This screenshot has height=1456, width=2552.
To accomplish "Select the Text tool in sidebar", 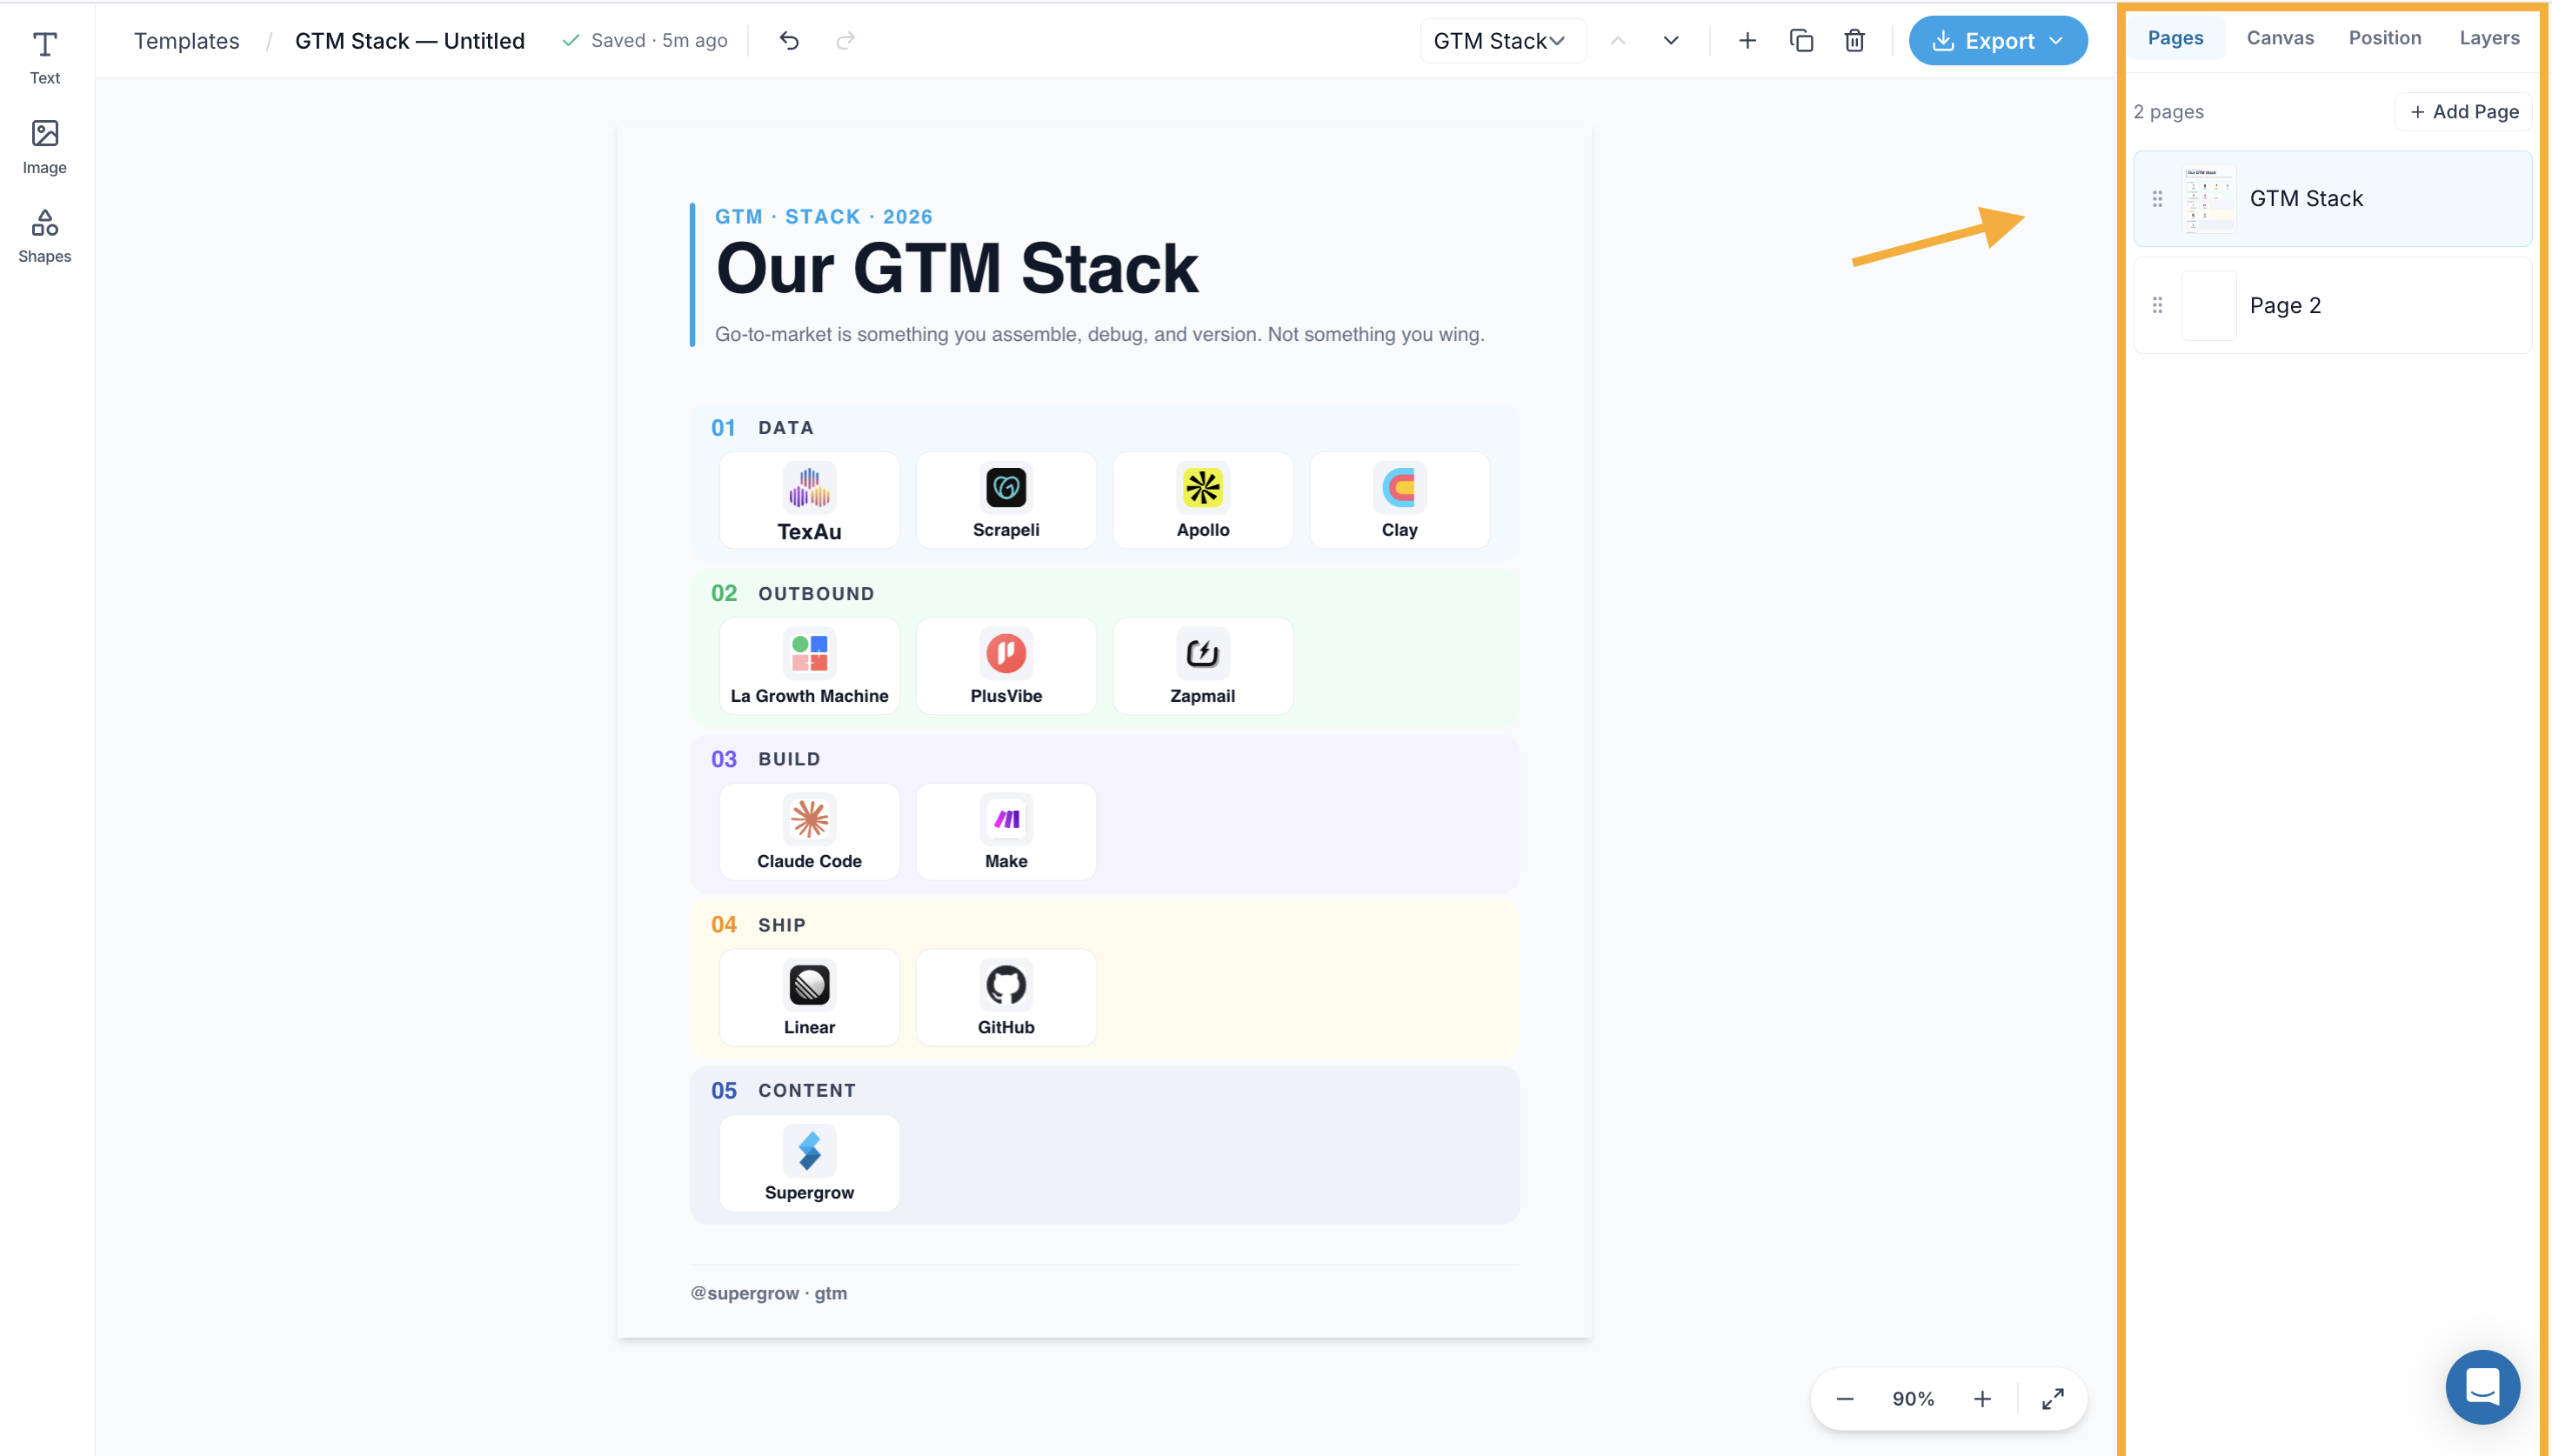I will tap(45, 58).
